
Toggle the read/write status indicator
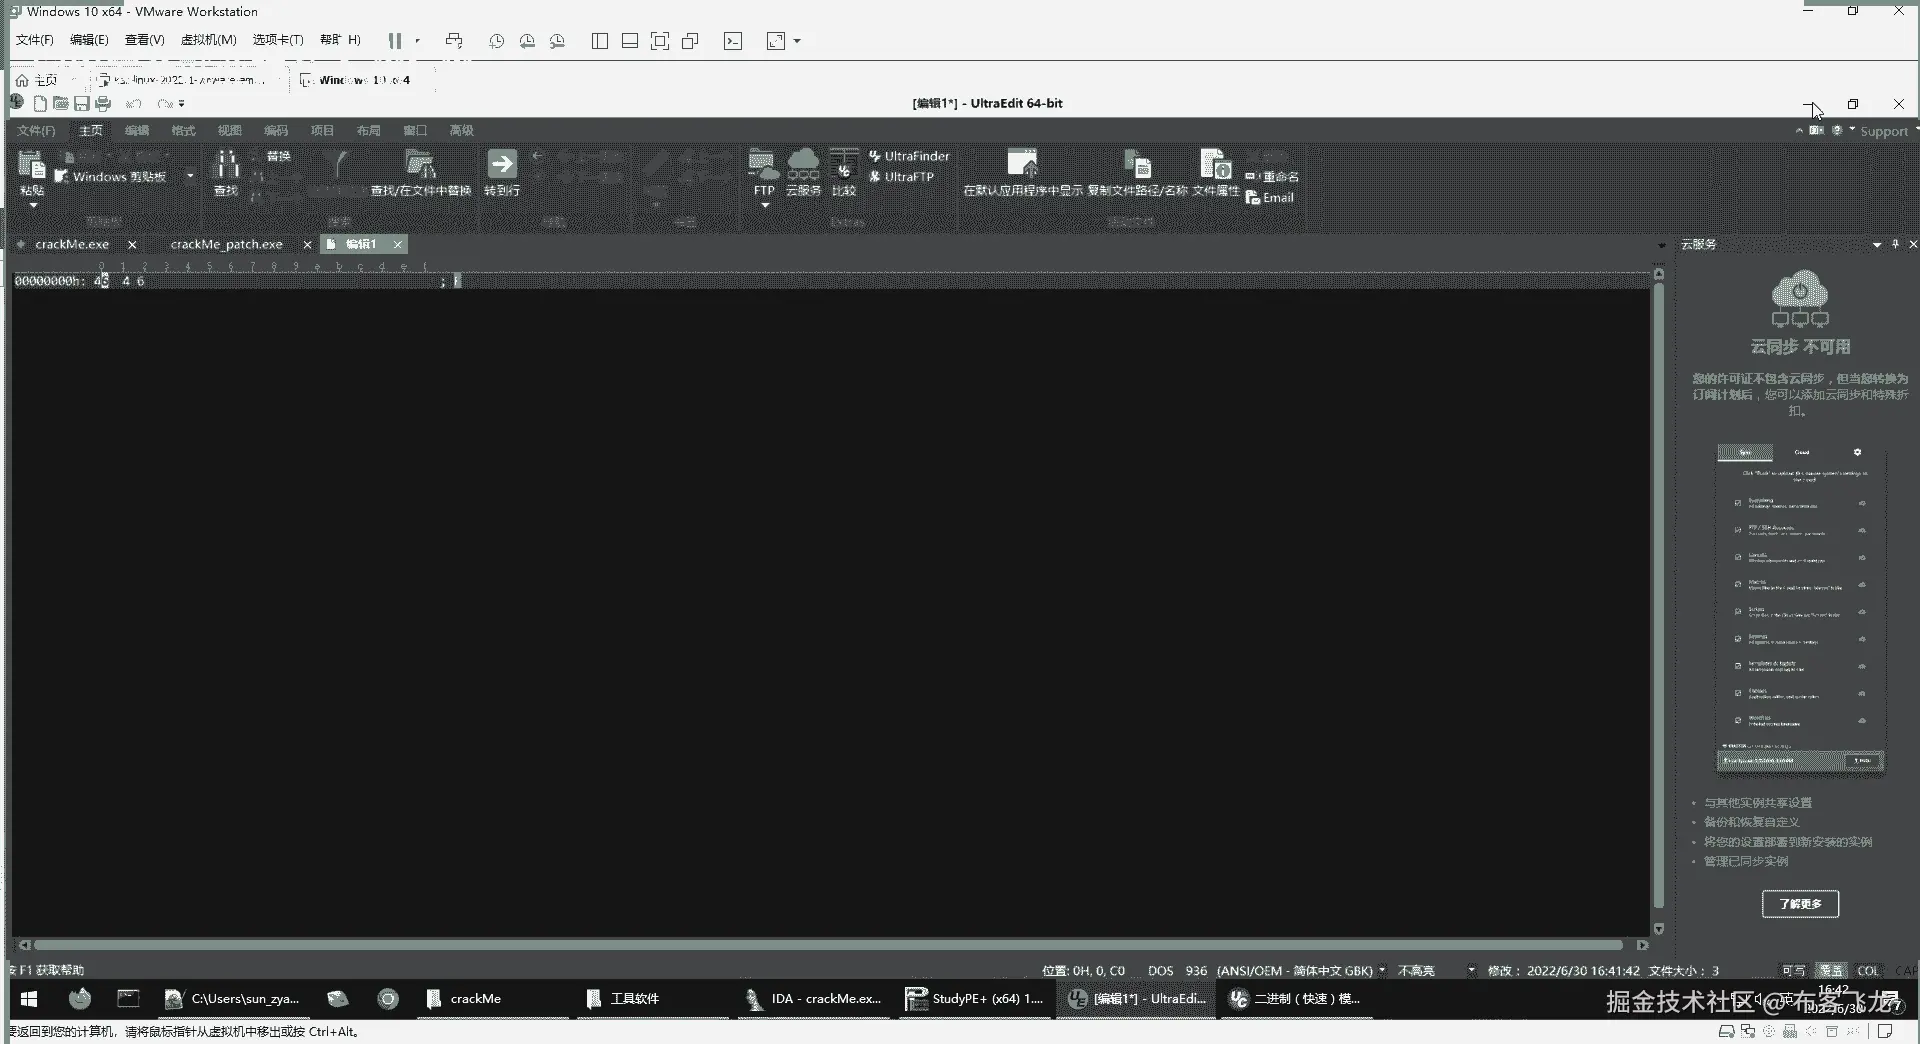tap(1793, 970)
